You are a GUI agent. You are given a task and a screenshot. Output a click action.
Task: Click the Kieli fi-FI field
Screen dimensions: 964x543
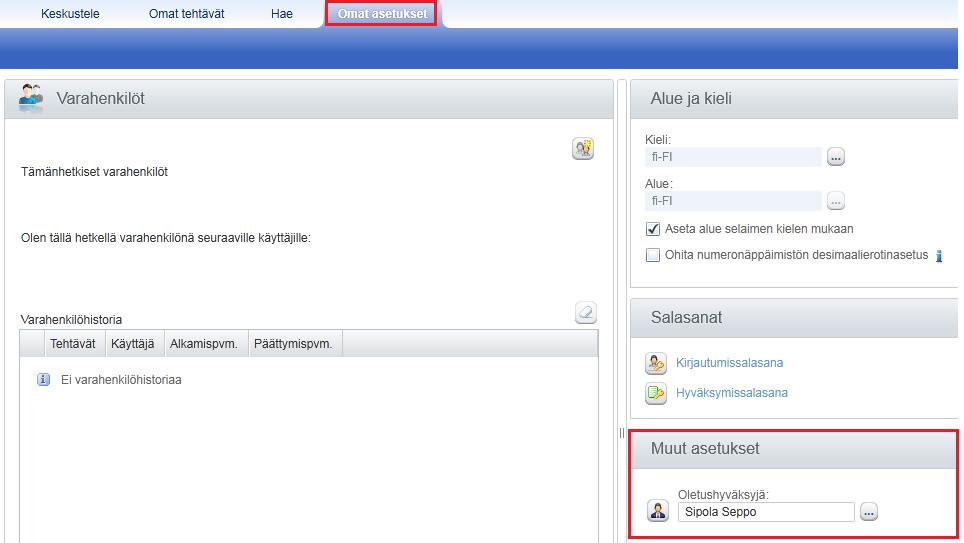coord(733,157)
